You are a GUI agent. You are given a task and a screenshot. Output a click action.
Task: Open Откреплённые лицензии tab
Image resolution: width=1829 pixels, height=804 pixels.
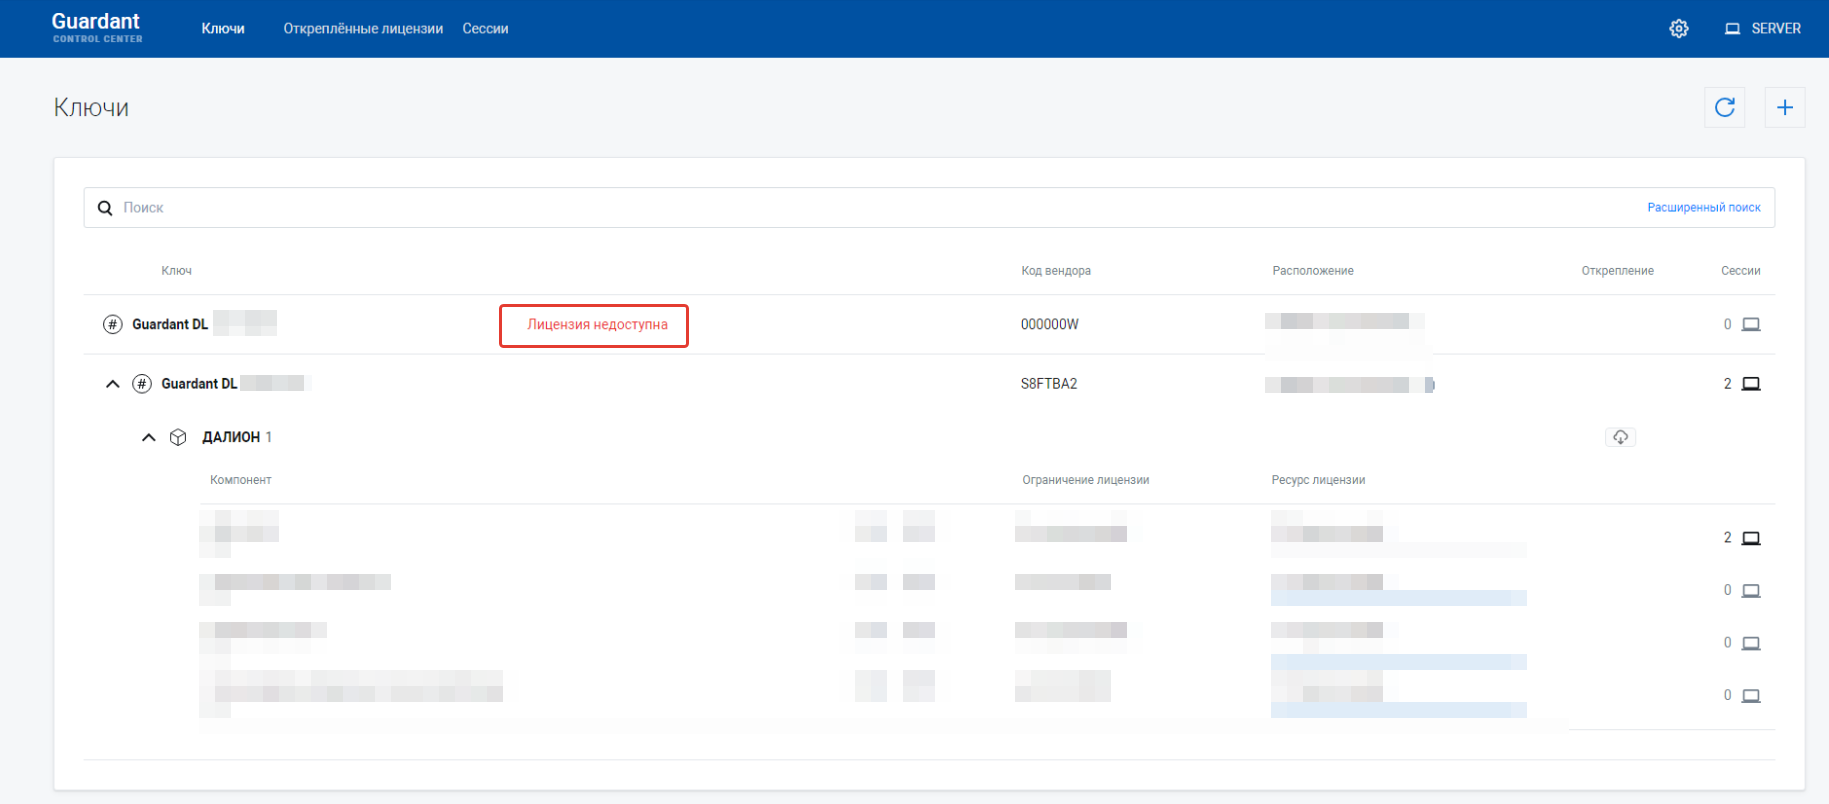pyautogui.click(x=363, y=29)
